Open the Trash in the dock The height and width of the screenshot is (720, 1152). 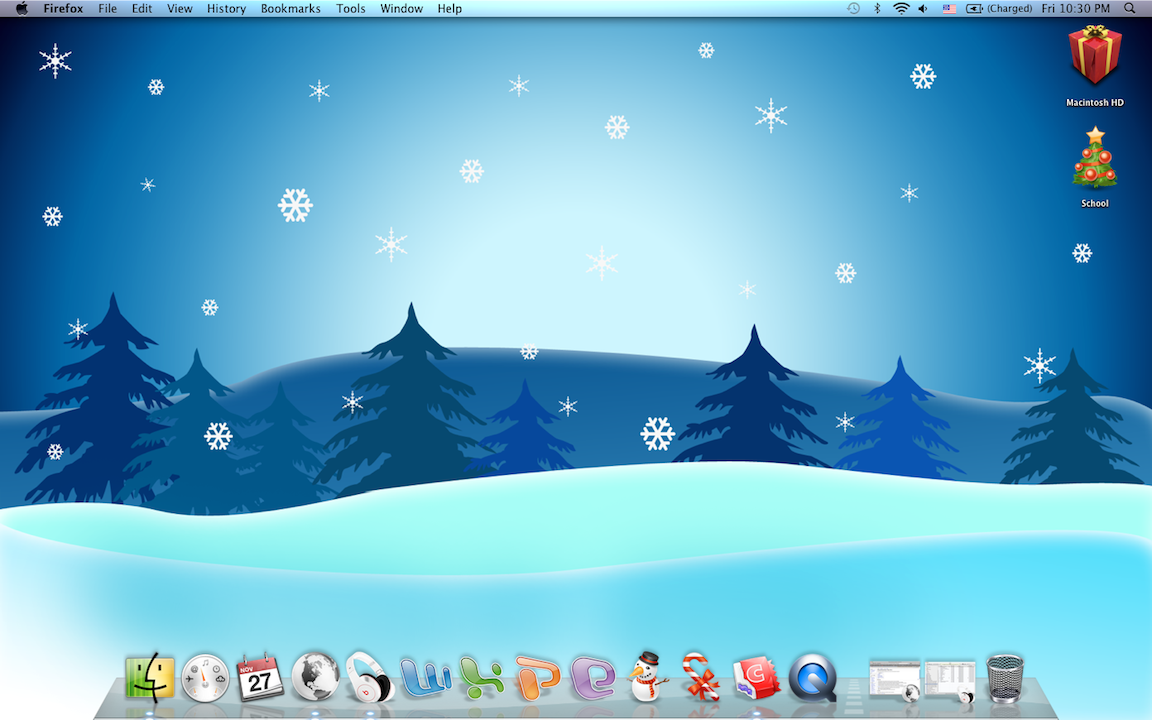[x=1004, y=678]
